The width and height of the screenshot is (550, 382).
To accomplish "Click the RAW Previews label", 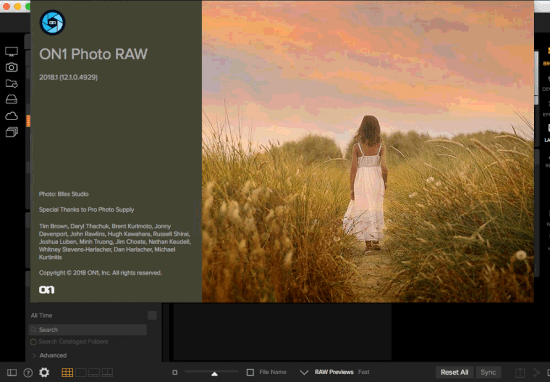I will [x=334, y=372].
